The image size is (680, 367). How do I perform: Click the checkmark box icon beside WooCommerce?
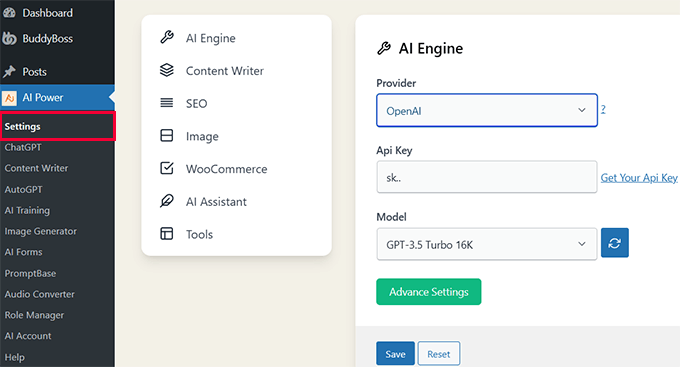(167, 168)
